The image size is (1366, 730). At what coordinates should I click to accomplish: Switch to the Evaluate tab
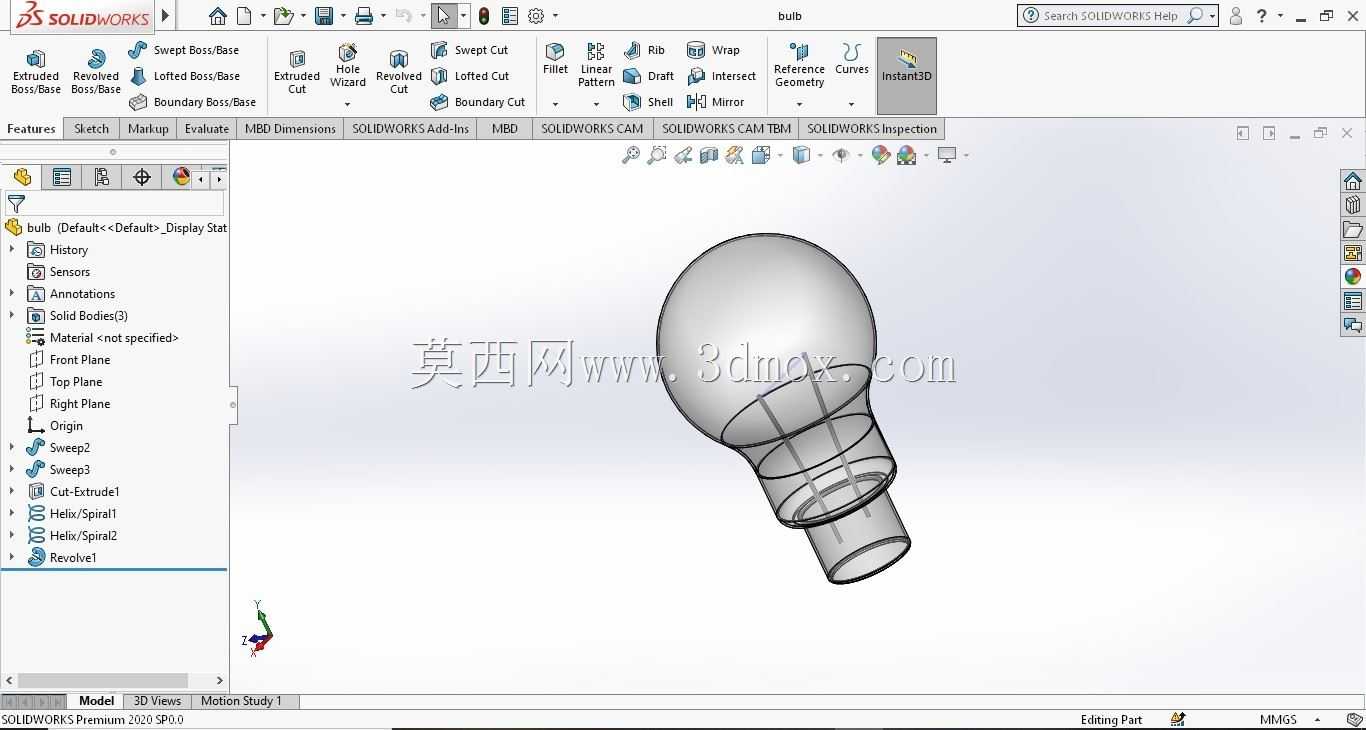207,129
